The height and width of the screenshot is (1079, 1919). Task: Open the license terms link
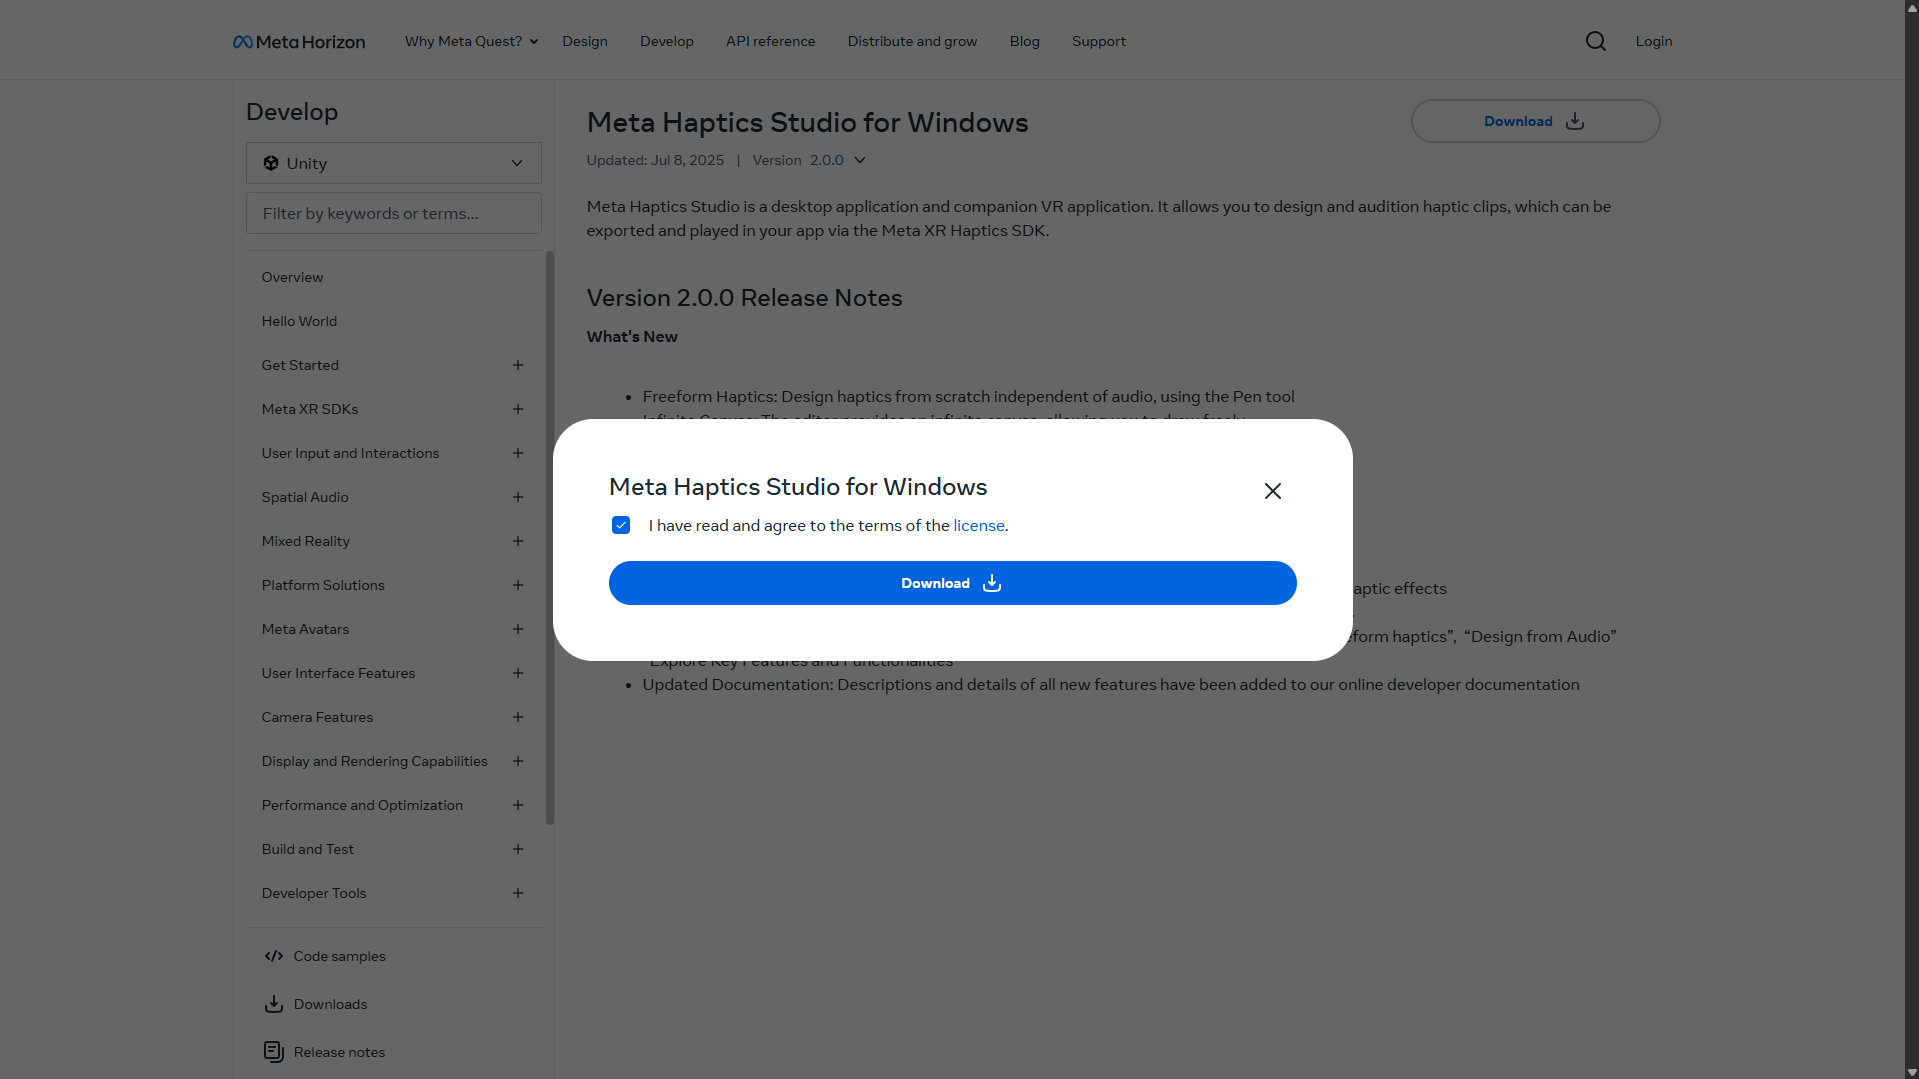[x=978, y=525]
